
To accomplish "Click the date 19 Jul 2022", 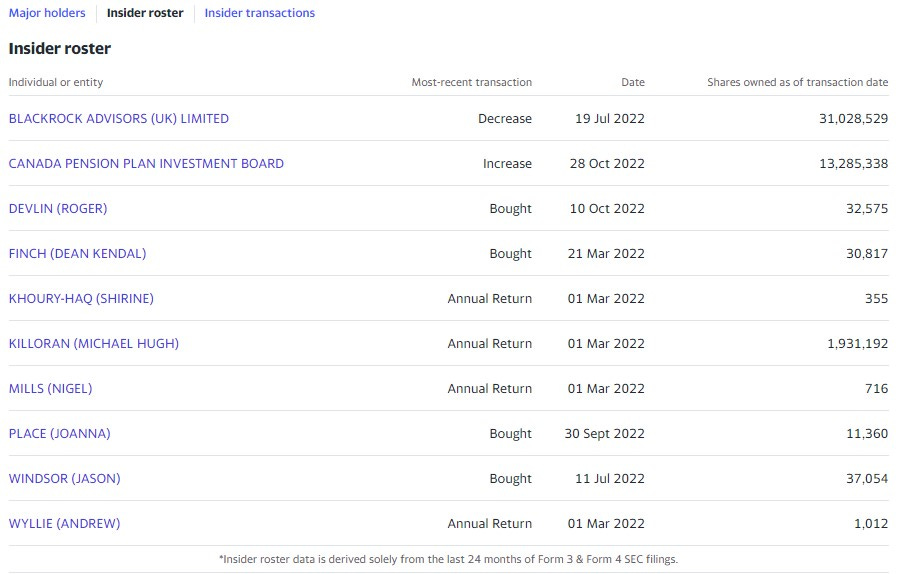I will 610,119.
